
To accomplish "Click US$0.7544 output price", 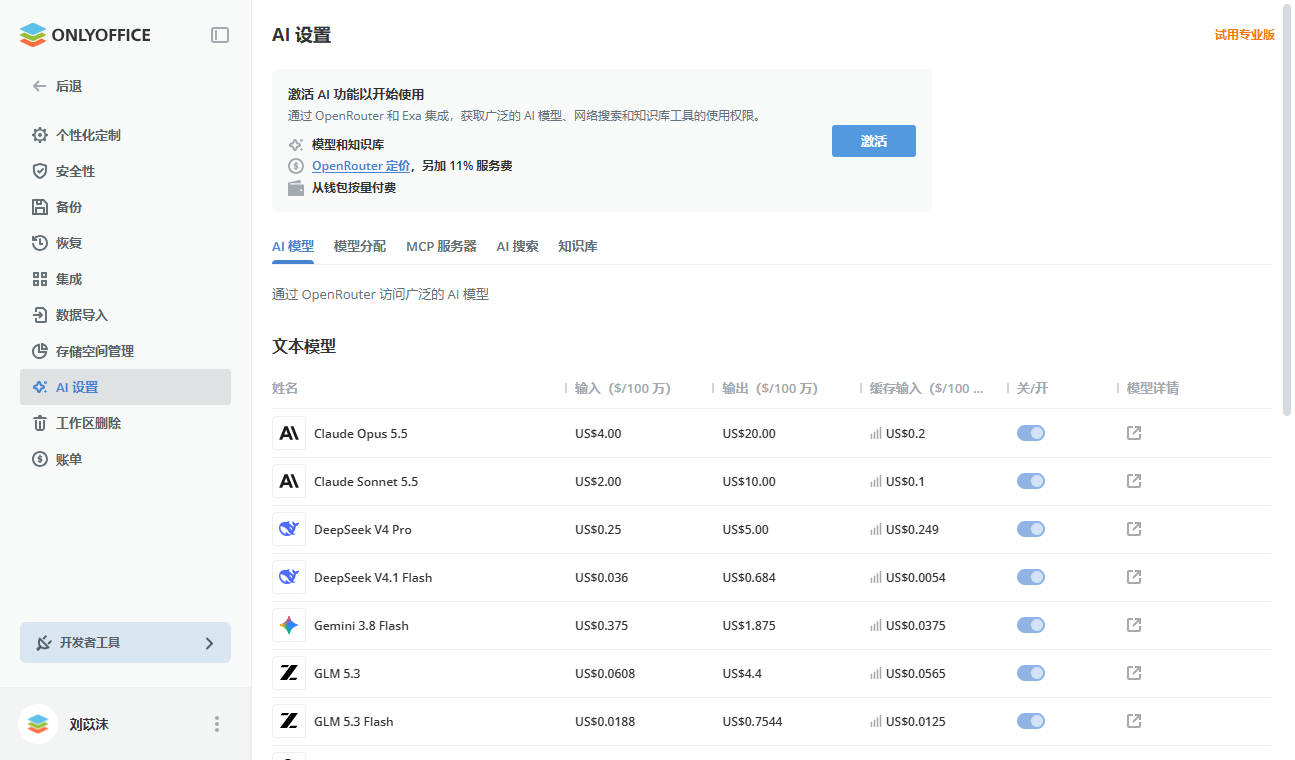I will click(x=752, y=721).
